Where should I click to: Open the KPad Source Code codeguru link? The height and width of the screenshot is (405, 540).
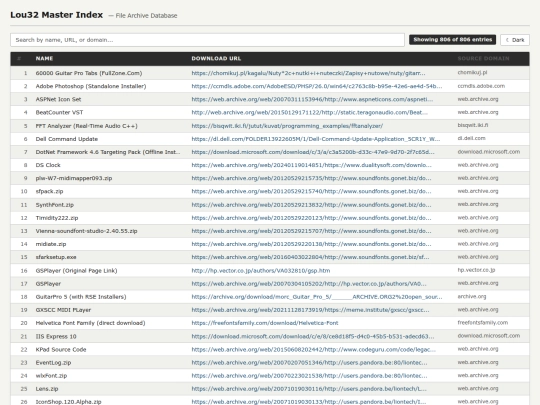click(x=313, y=350)
